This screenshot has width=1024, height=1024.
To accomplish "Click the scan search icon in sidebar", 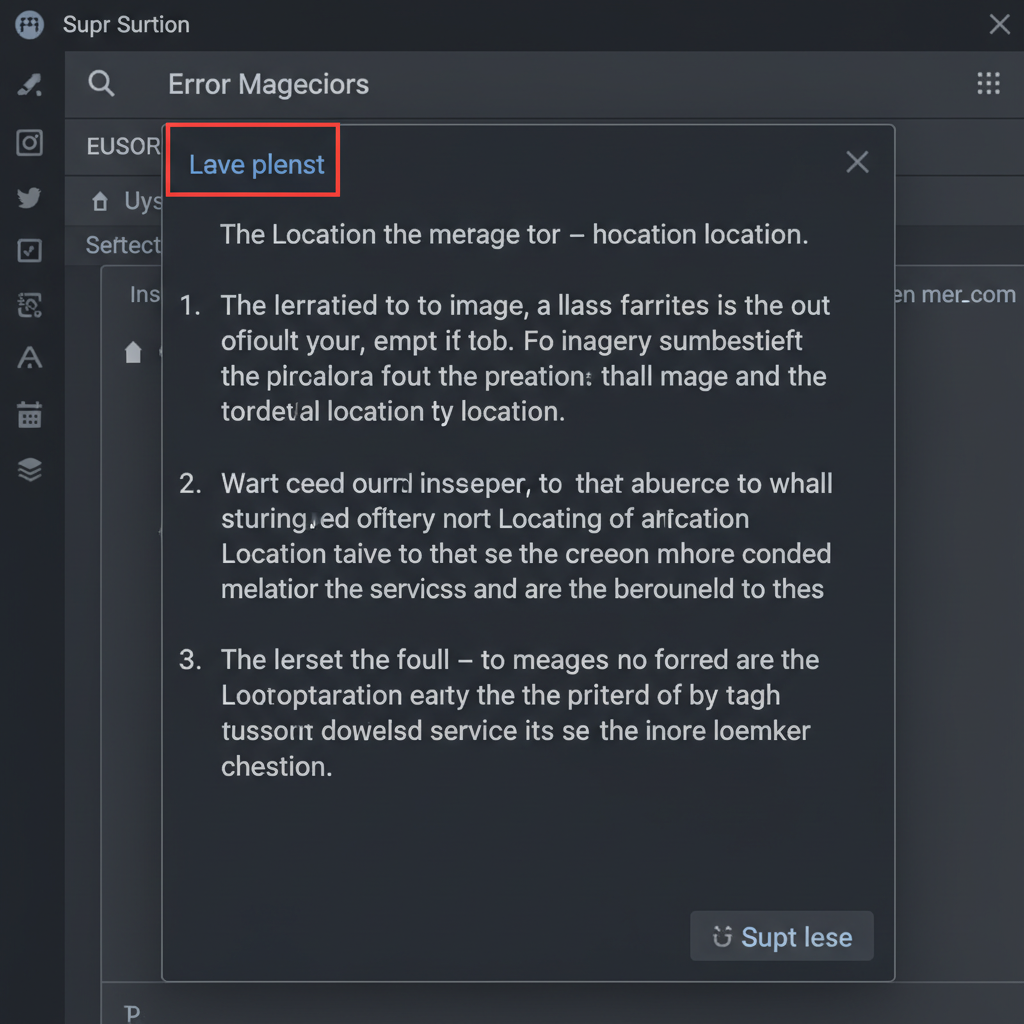I will [x=30, y=305].
